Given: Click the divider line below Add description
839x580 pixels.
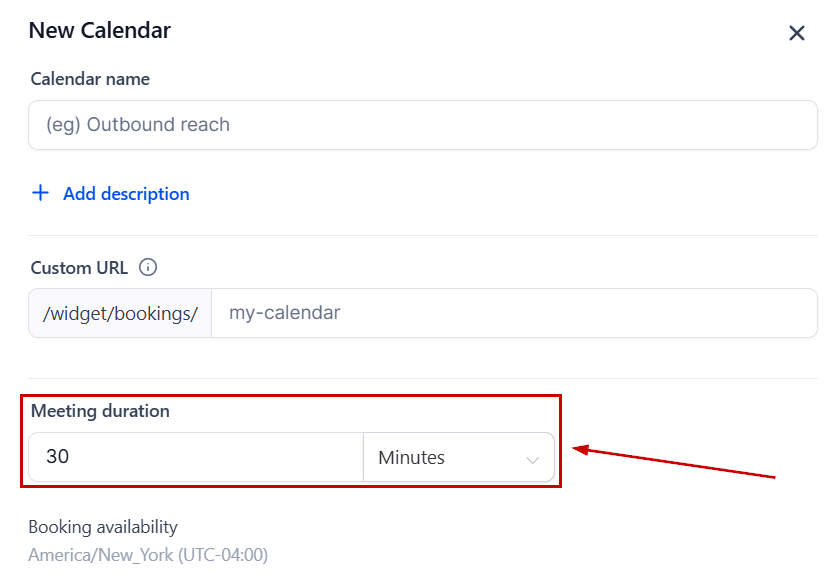Looking at the screenshot, I should [422, 235].
